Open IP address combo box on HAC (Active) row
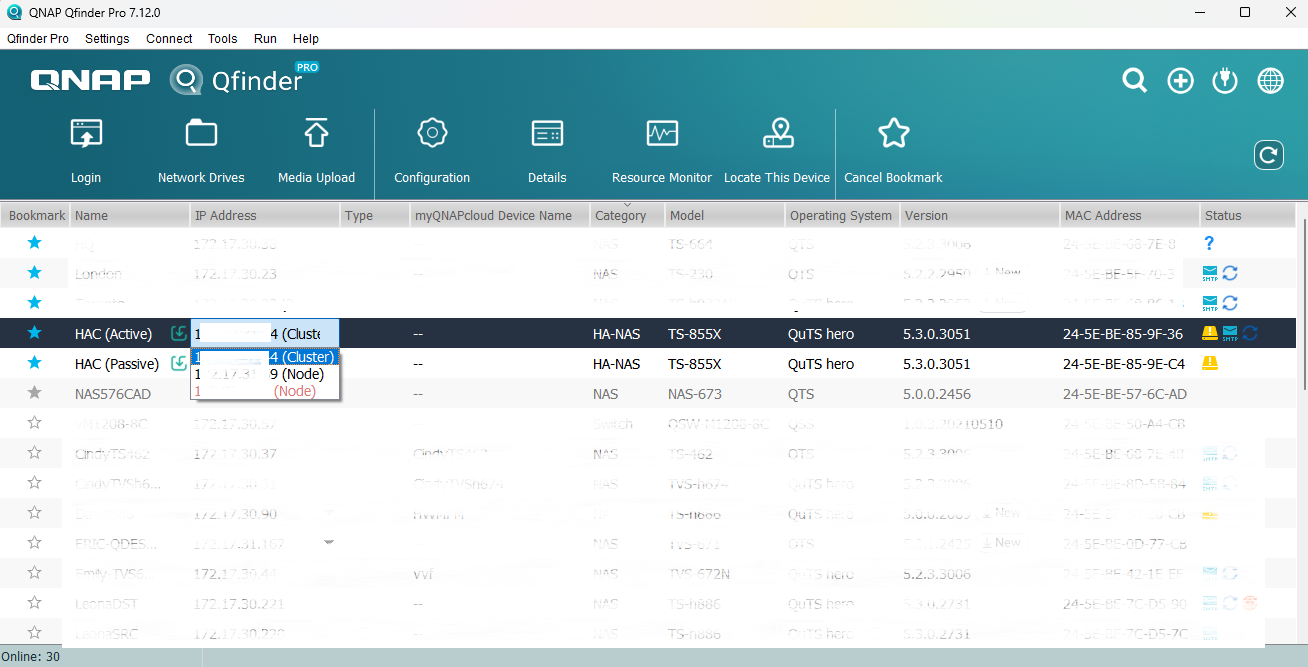1308x667 pixels. 265,334
